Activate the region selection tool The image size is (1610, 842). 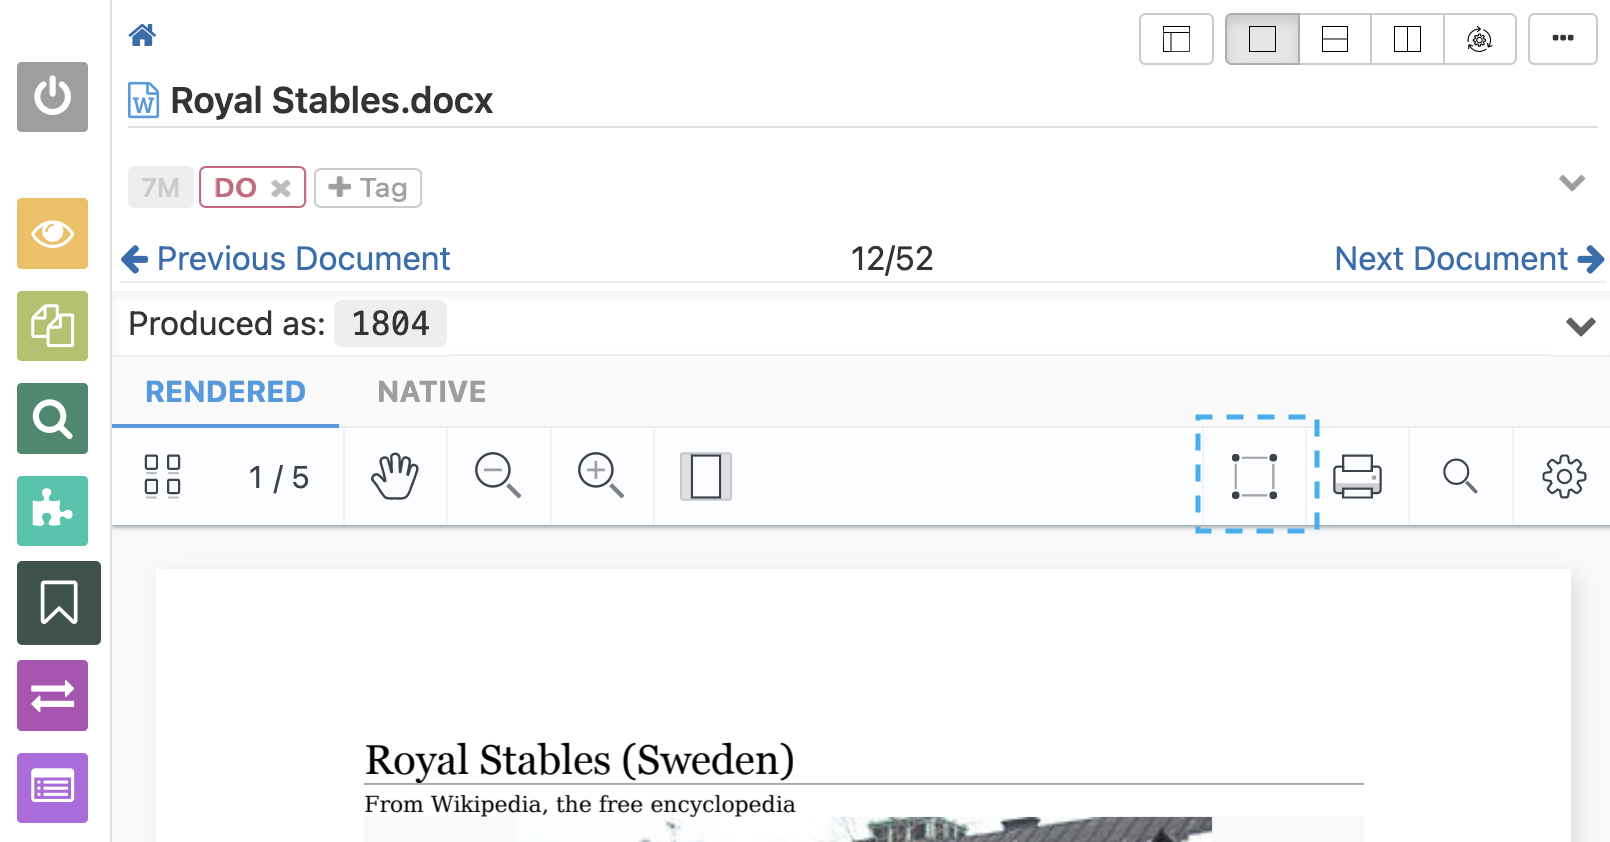pos(1254,476)
